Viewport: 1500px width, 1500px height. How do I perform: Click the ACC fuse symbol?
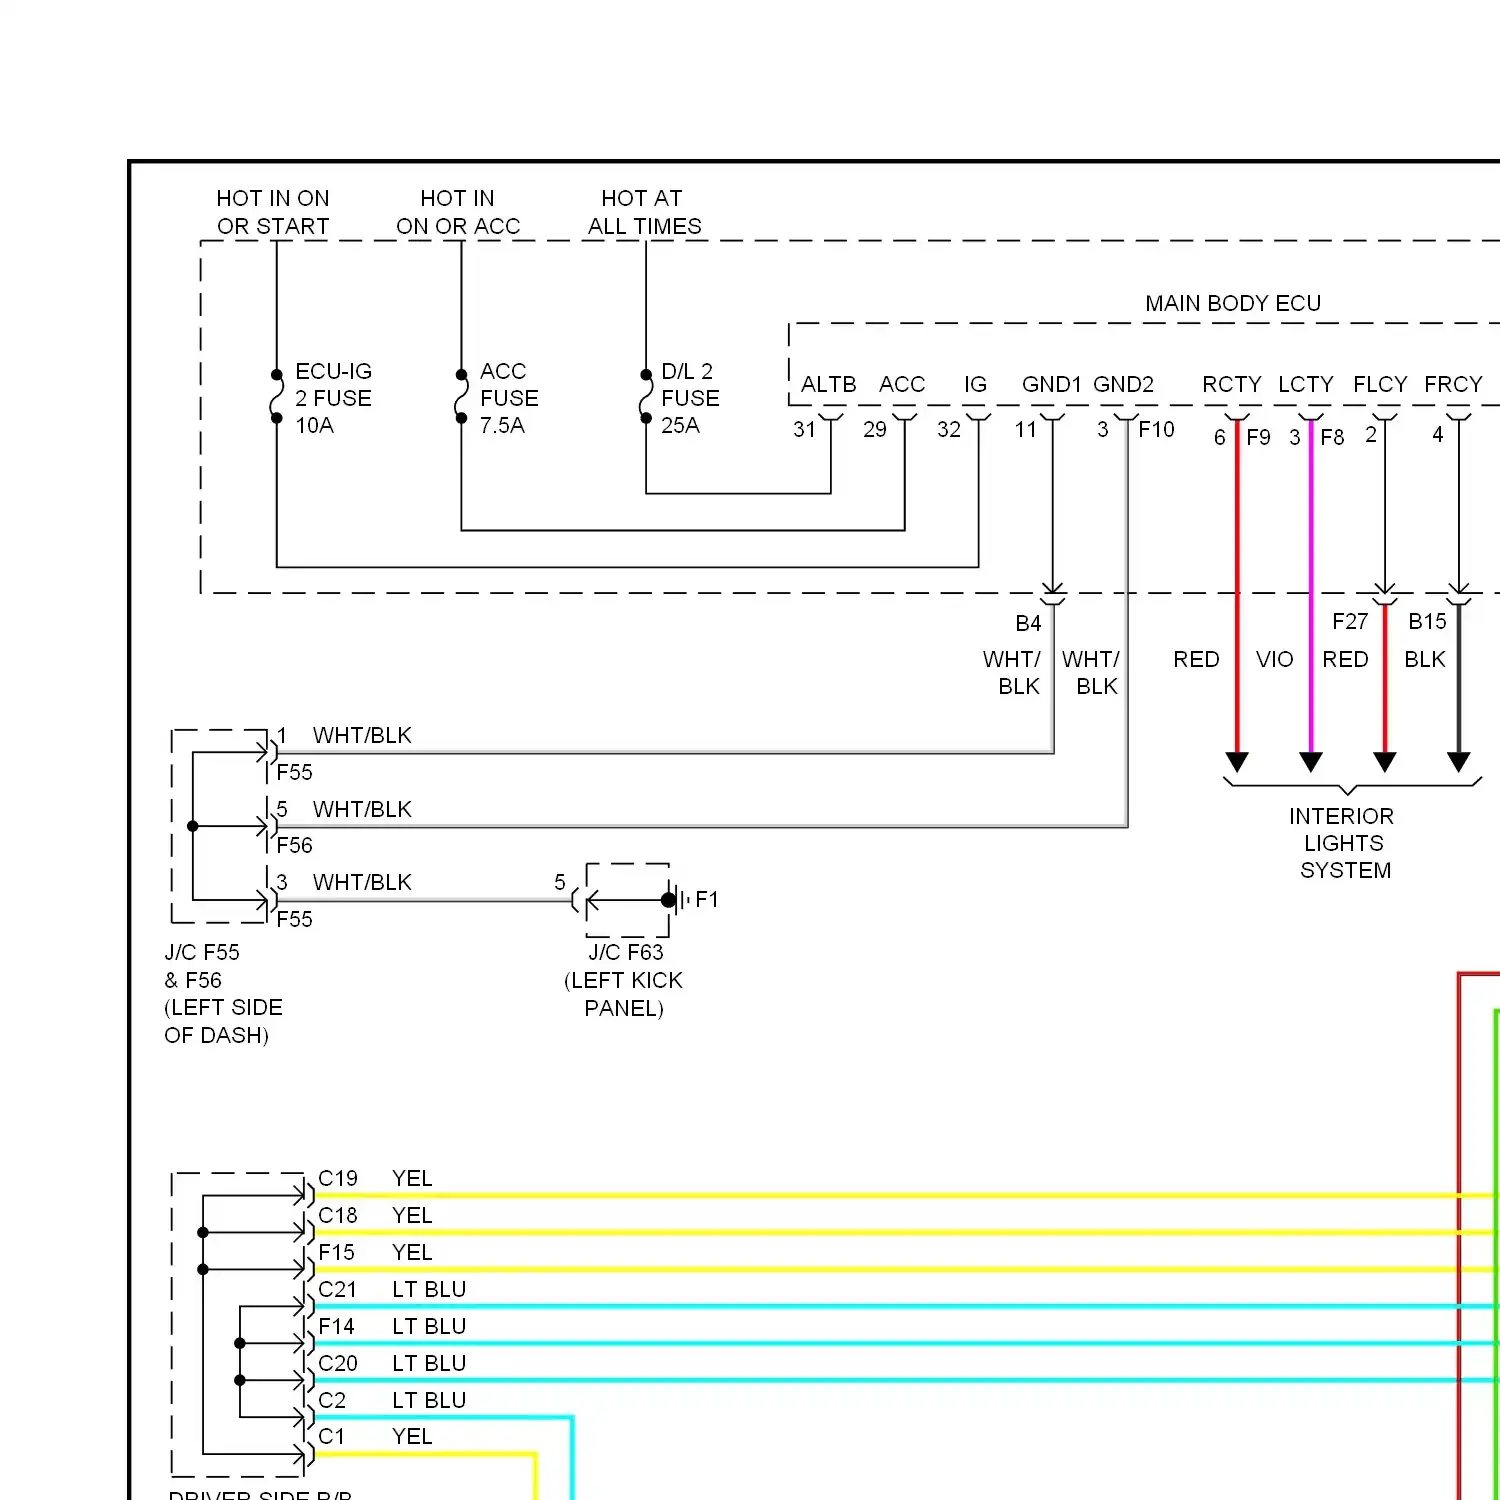tap(461, 397)
